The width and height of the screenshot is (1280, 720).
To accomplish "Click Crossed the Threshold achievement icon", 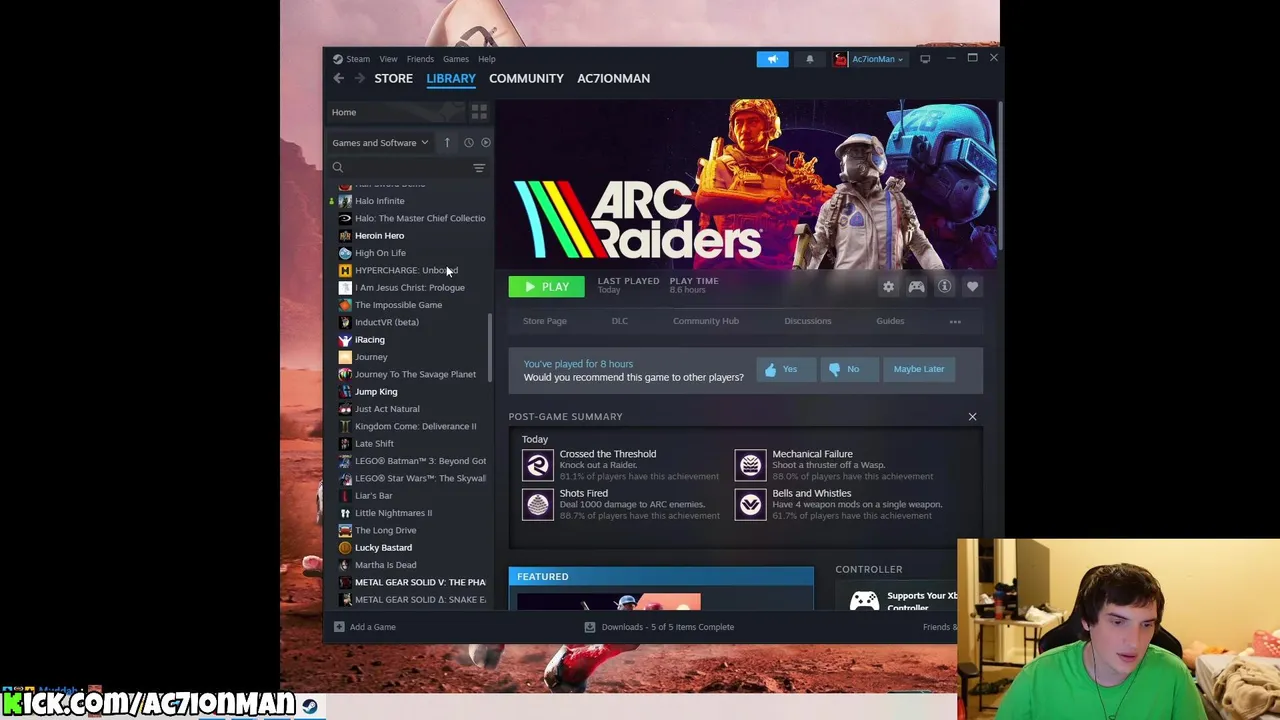I will (537, 464).
